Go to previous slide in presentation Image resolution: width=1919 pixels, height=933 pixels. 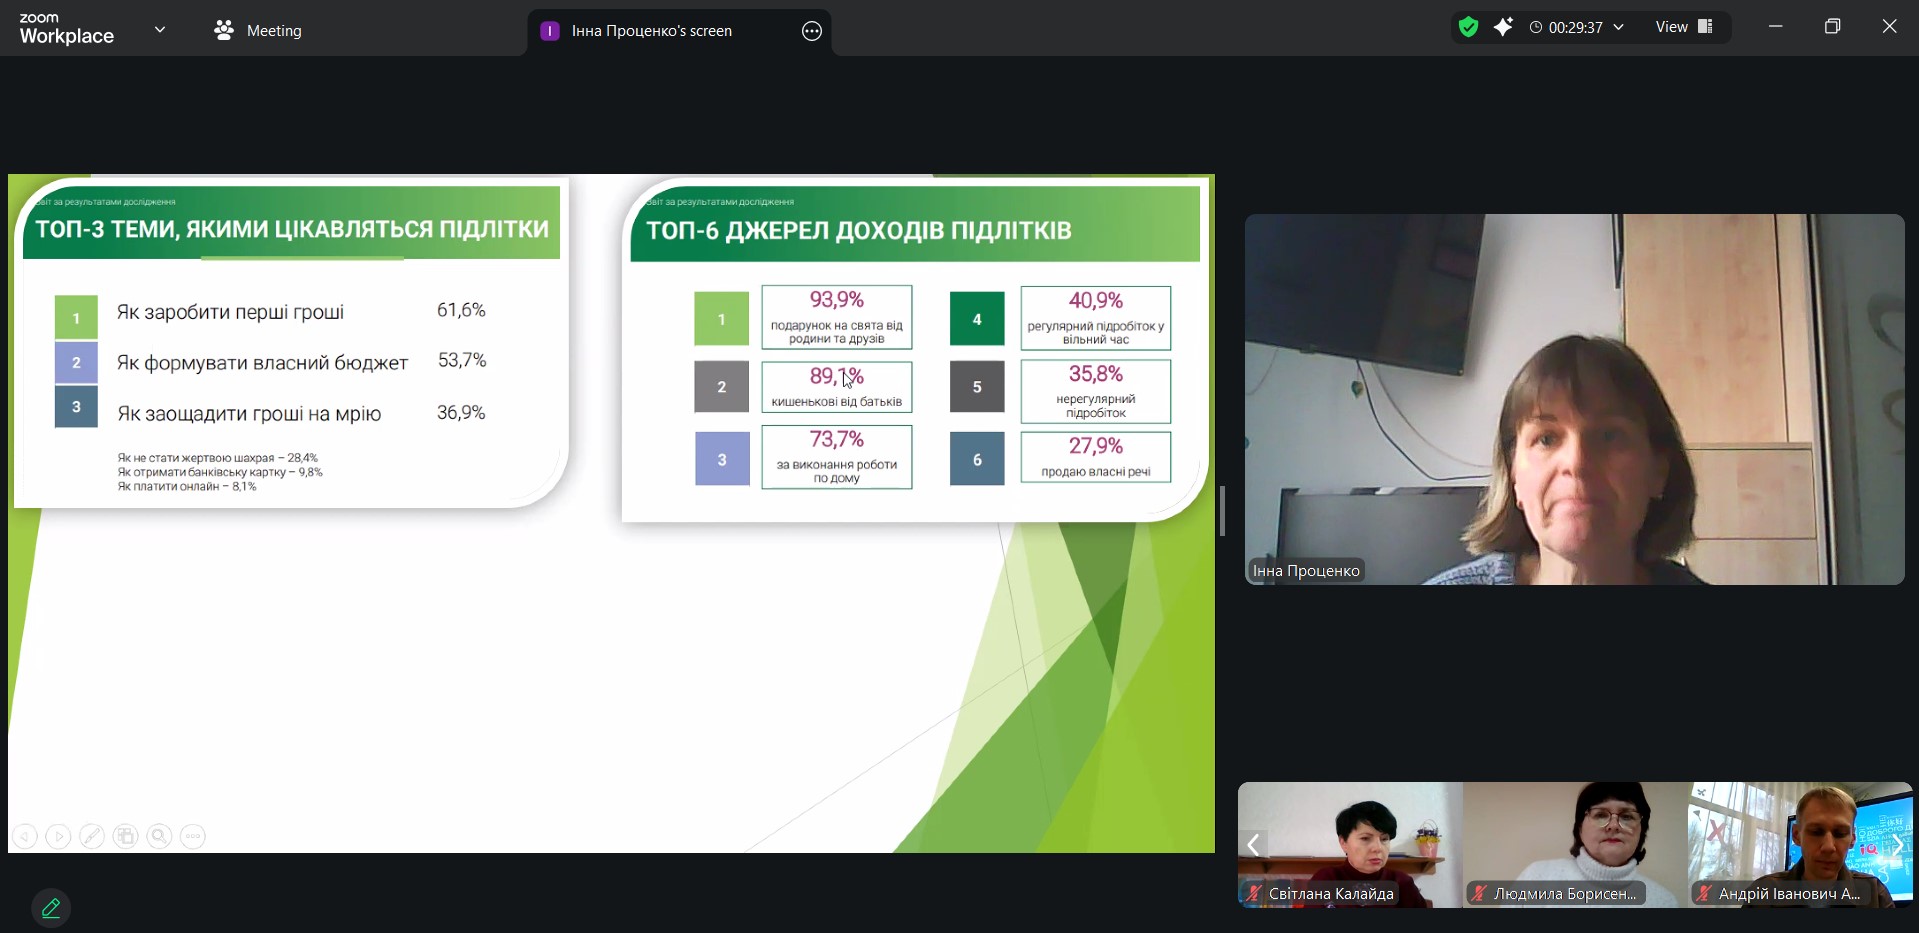click(25, 836)
